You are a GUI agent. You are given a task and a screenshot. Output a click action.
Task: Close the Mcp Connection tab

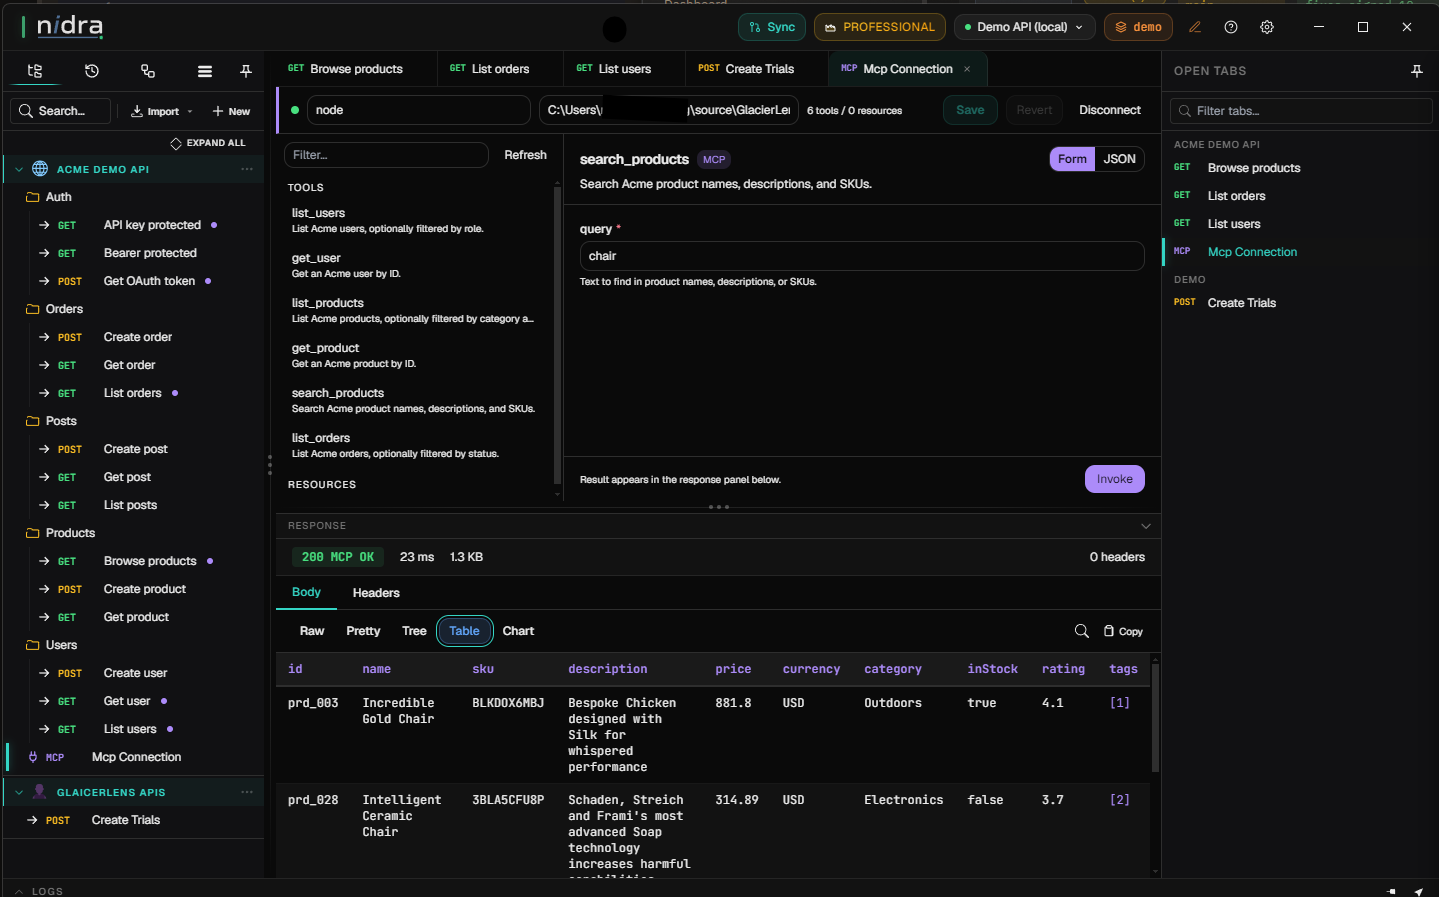click(967, 69)
